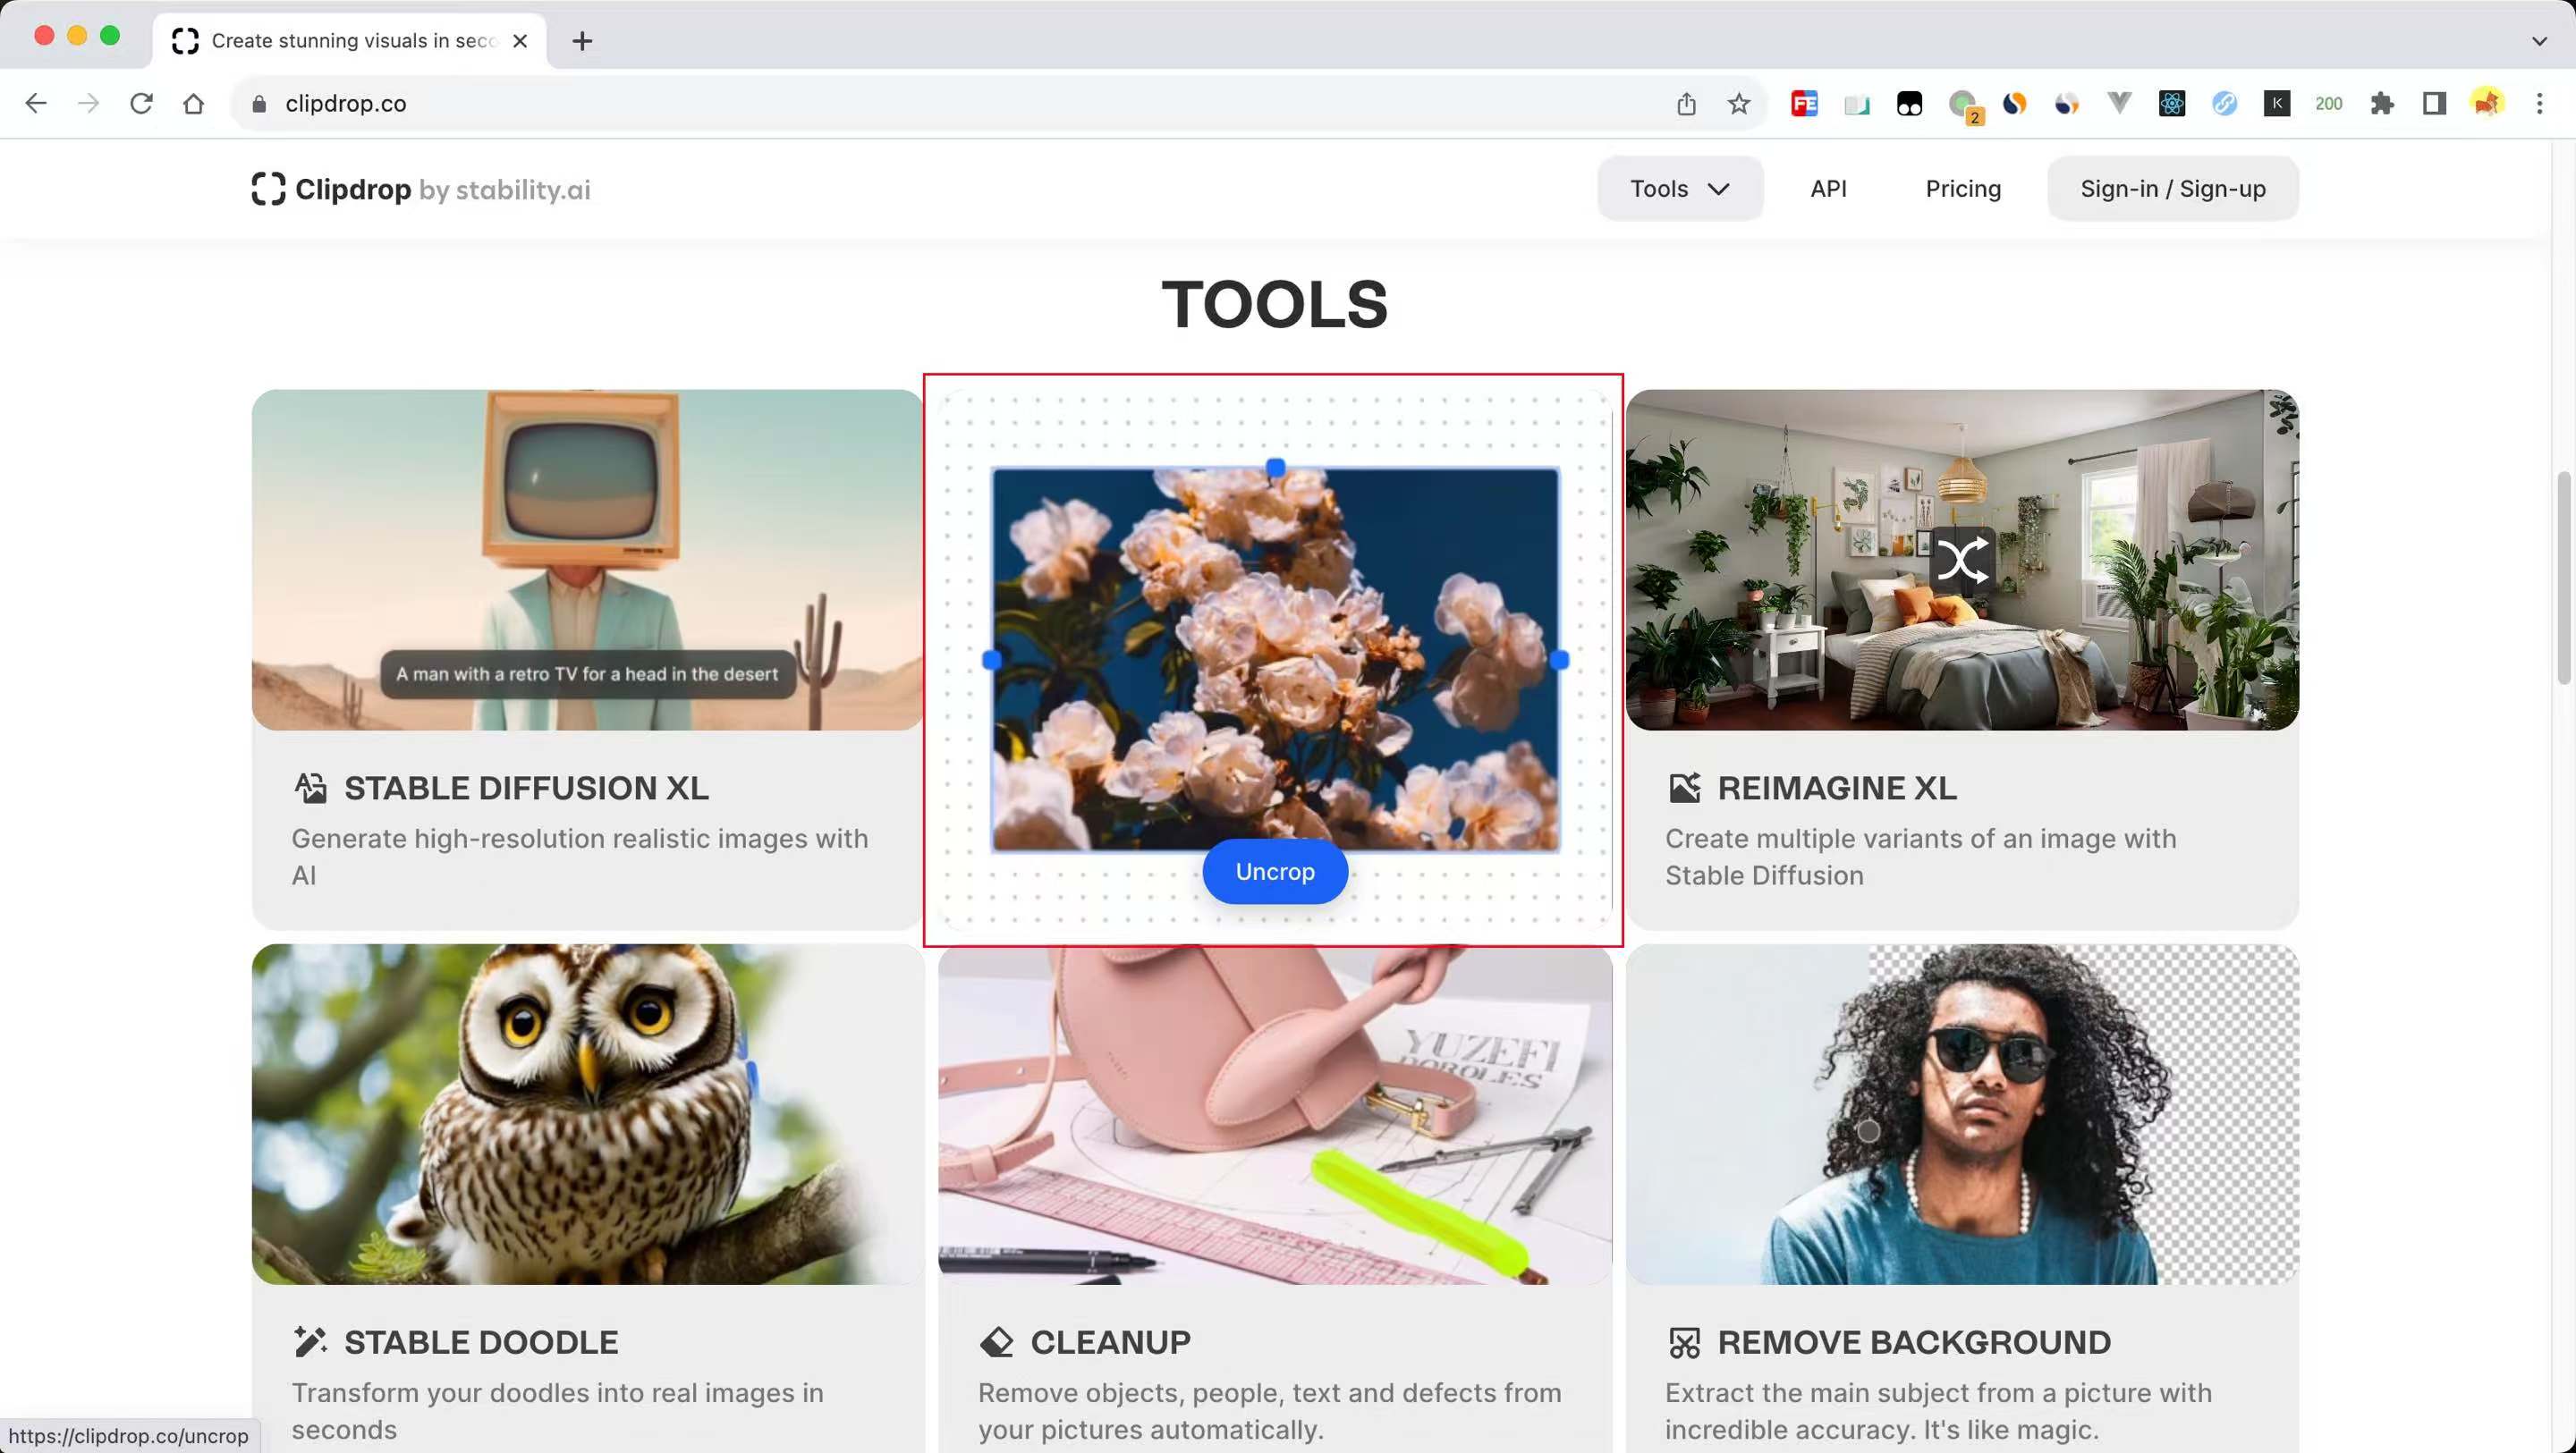This screenshot has height=1453, width=2576.
Task: Click the page vertical scrollbar
Action: point(2564,578)
